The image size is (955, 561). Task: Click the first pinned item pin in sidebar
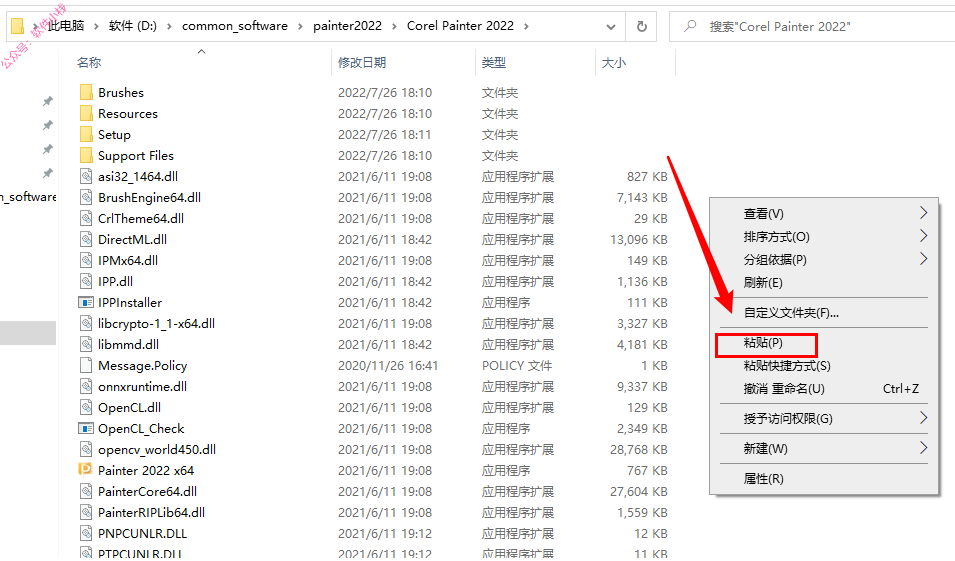pyautogui.click(x=48, y=101)
